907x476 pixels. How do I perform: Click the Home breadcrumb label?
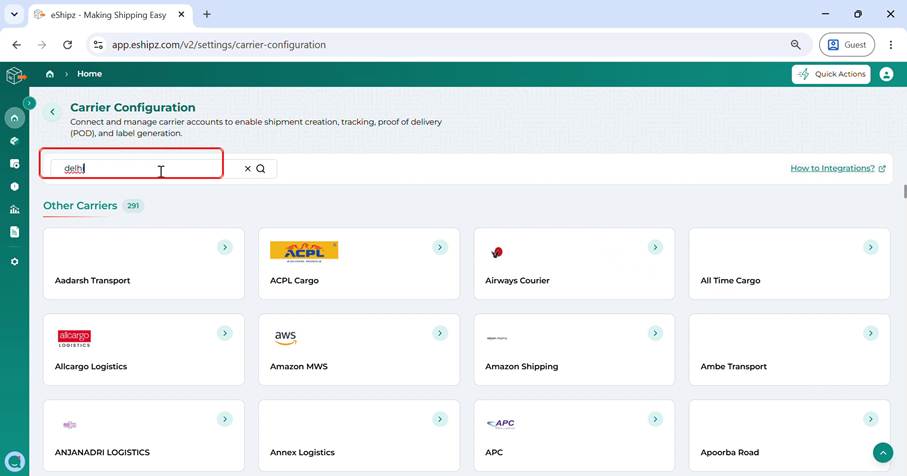[90, 74]
